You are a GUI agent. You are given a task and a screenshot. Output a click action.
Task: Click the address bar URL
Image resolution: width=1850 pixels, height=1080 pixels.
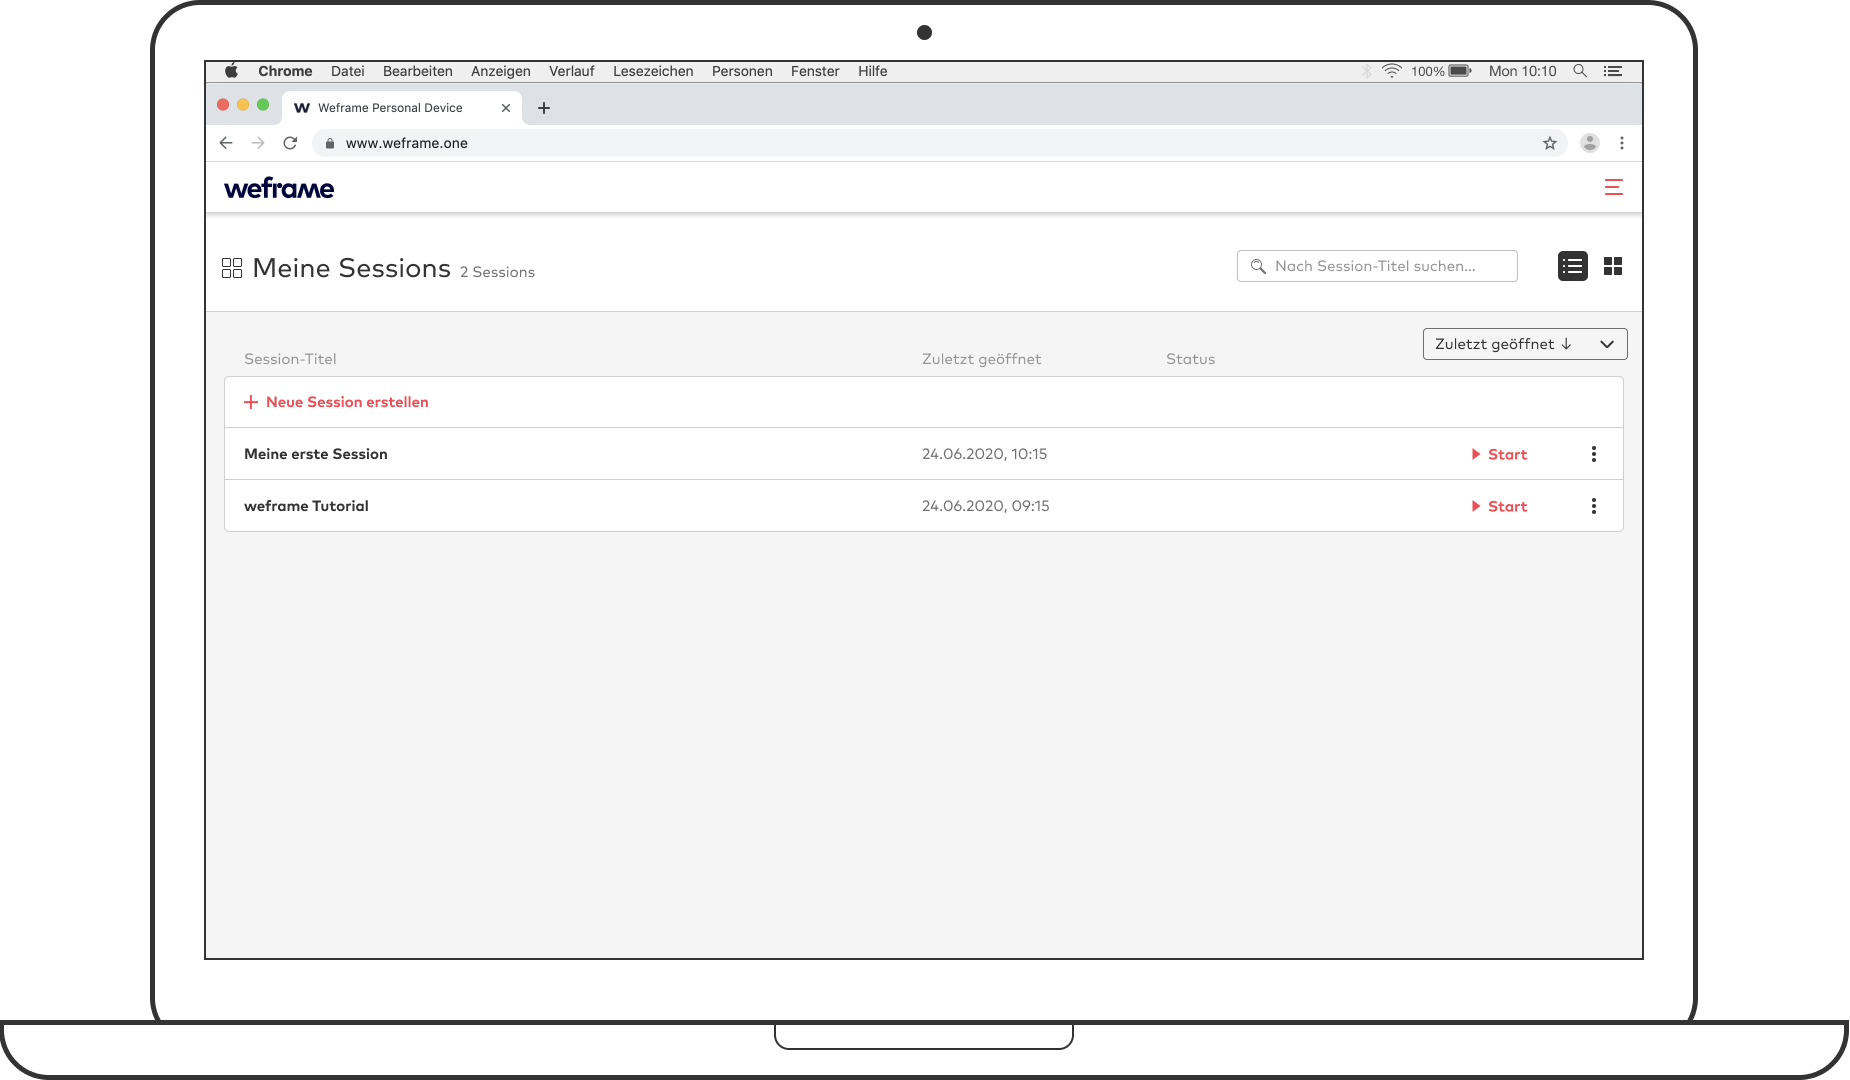coord(406,143)
